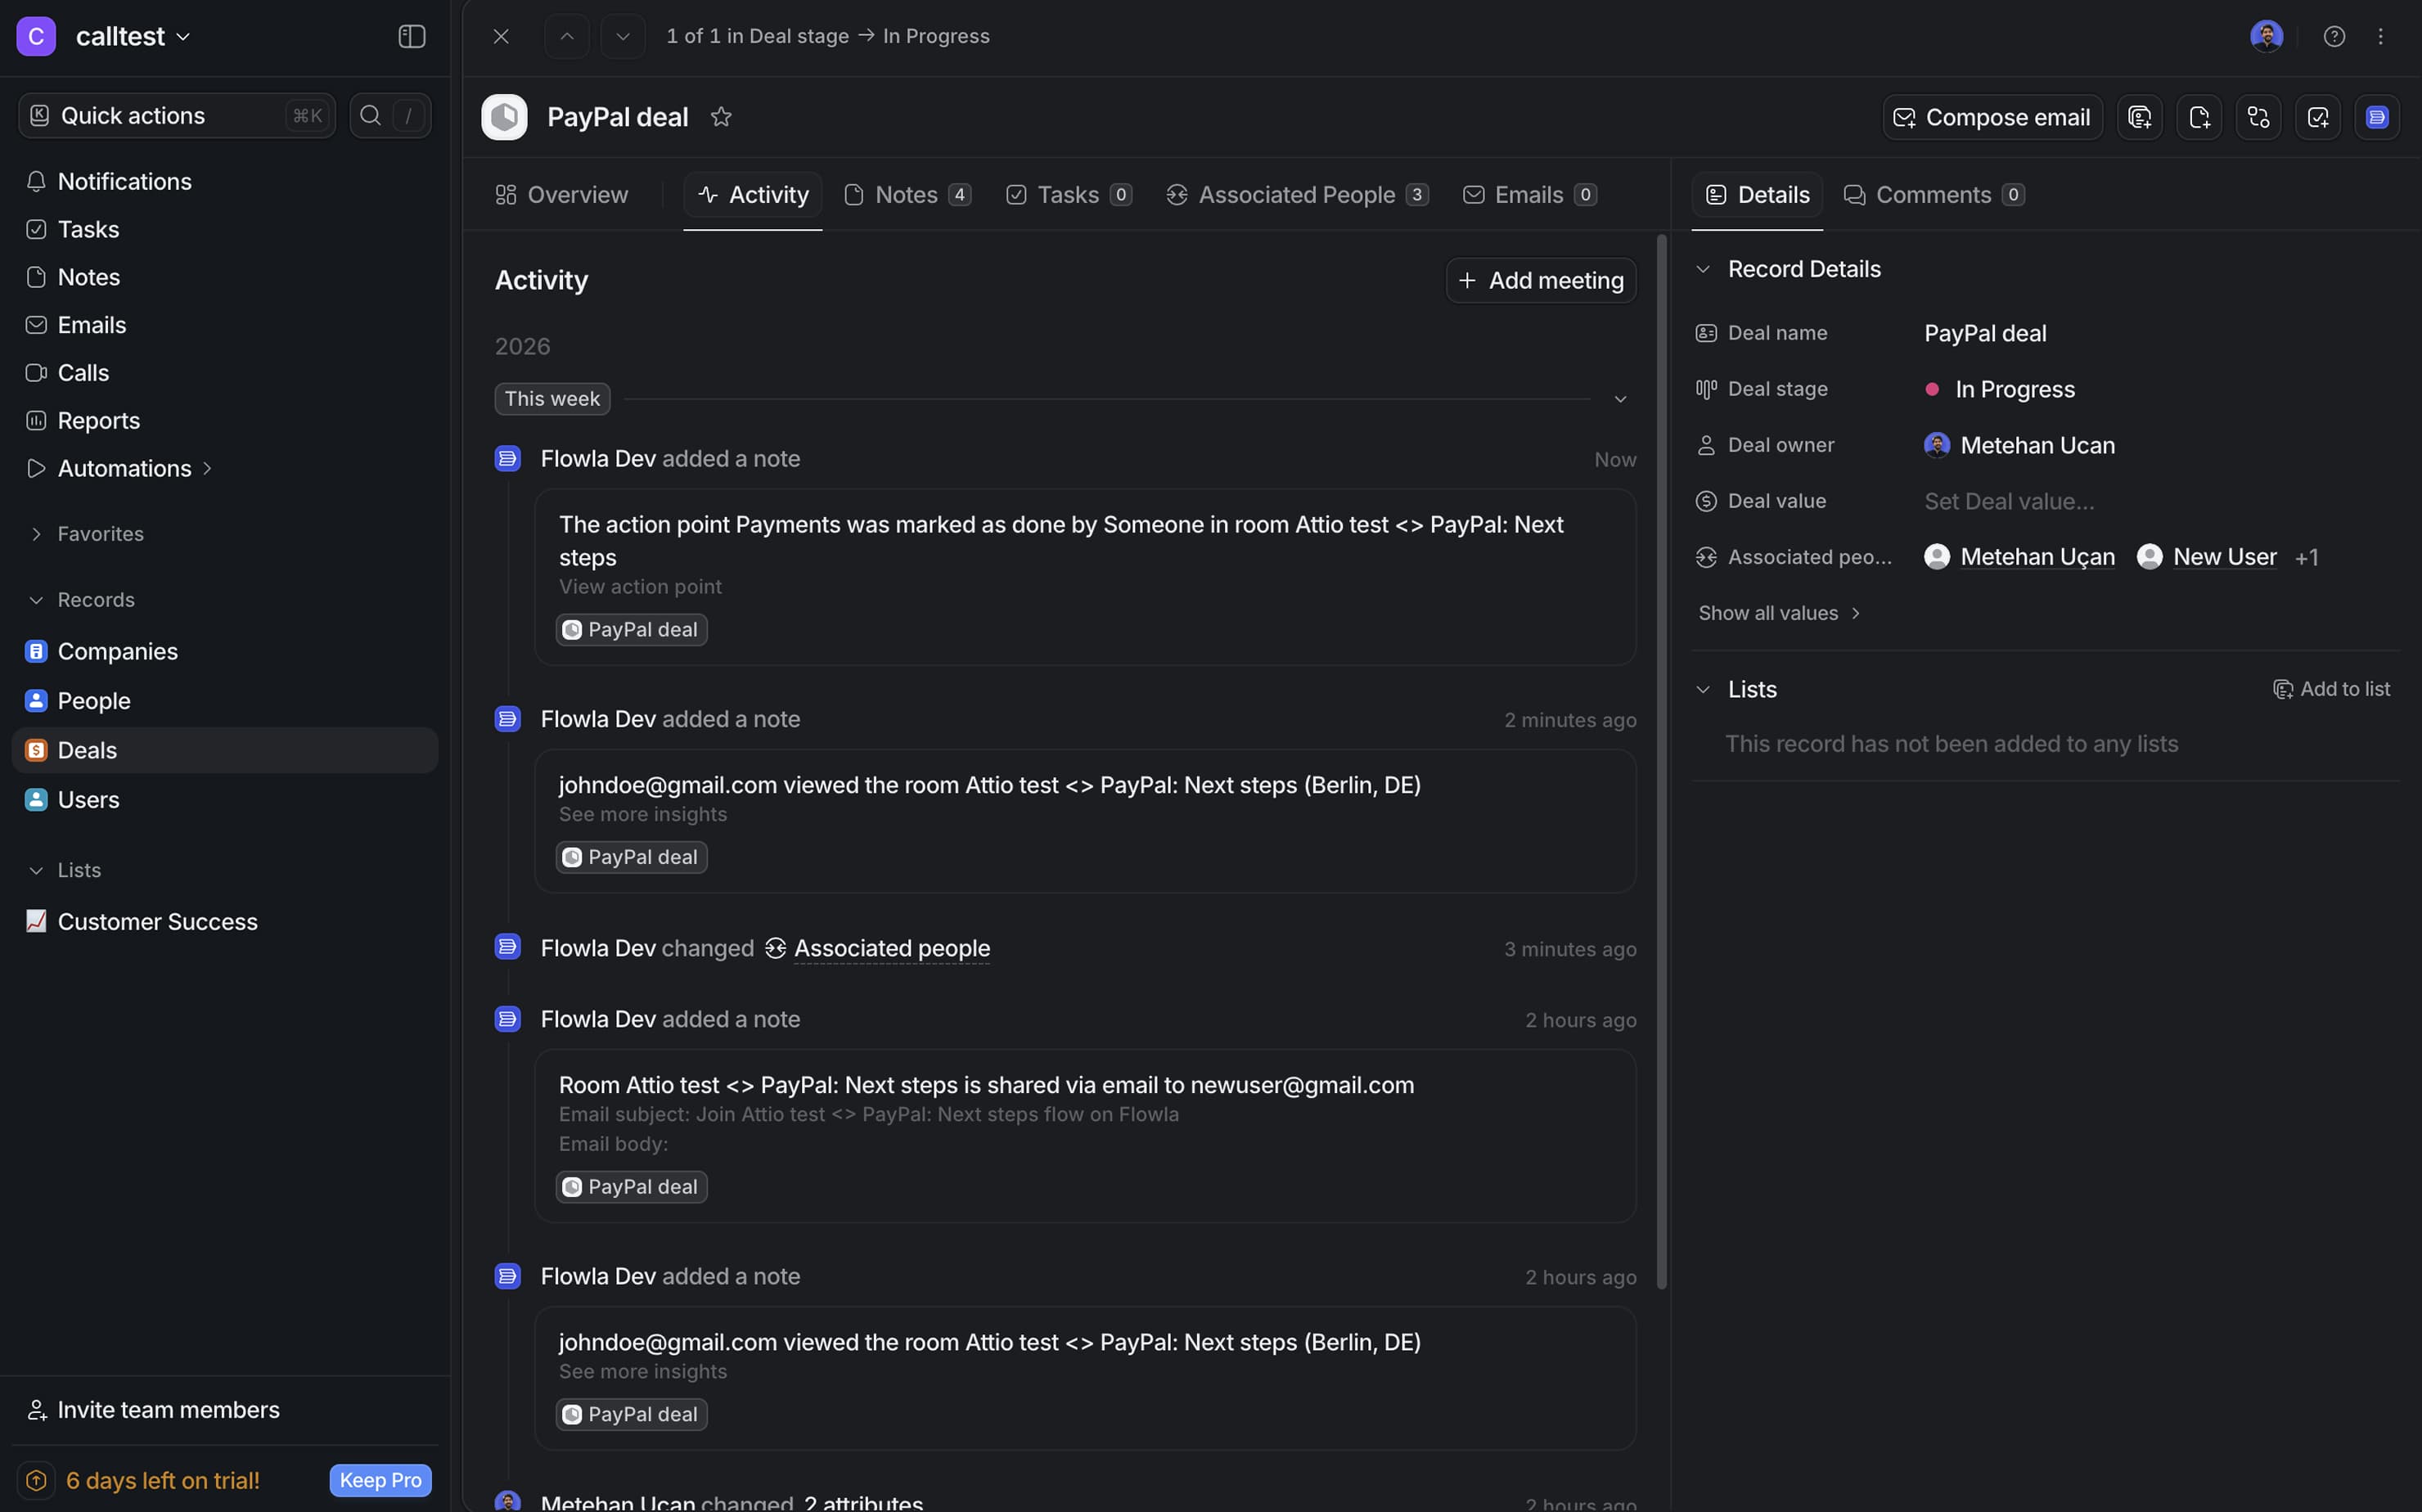Open the Associated People tab
This screenshot has height=1512, width=2422.
click(x=1296, y=195)
